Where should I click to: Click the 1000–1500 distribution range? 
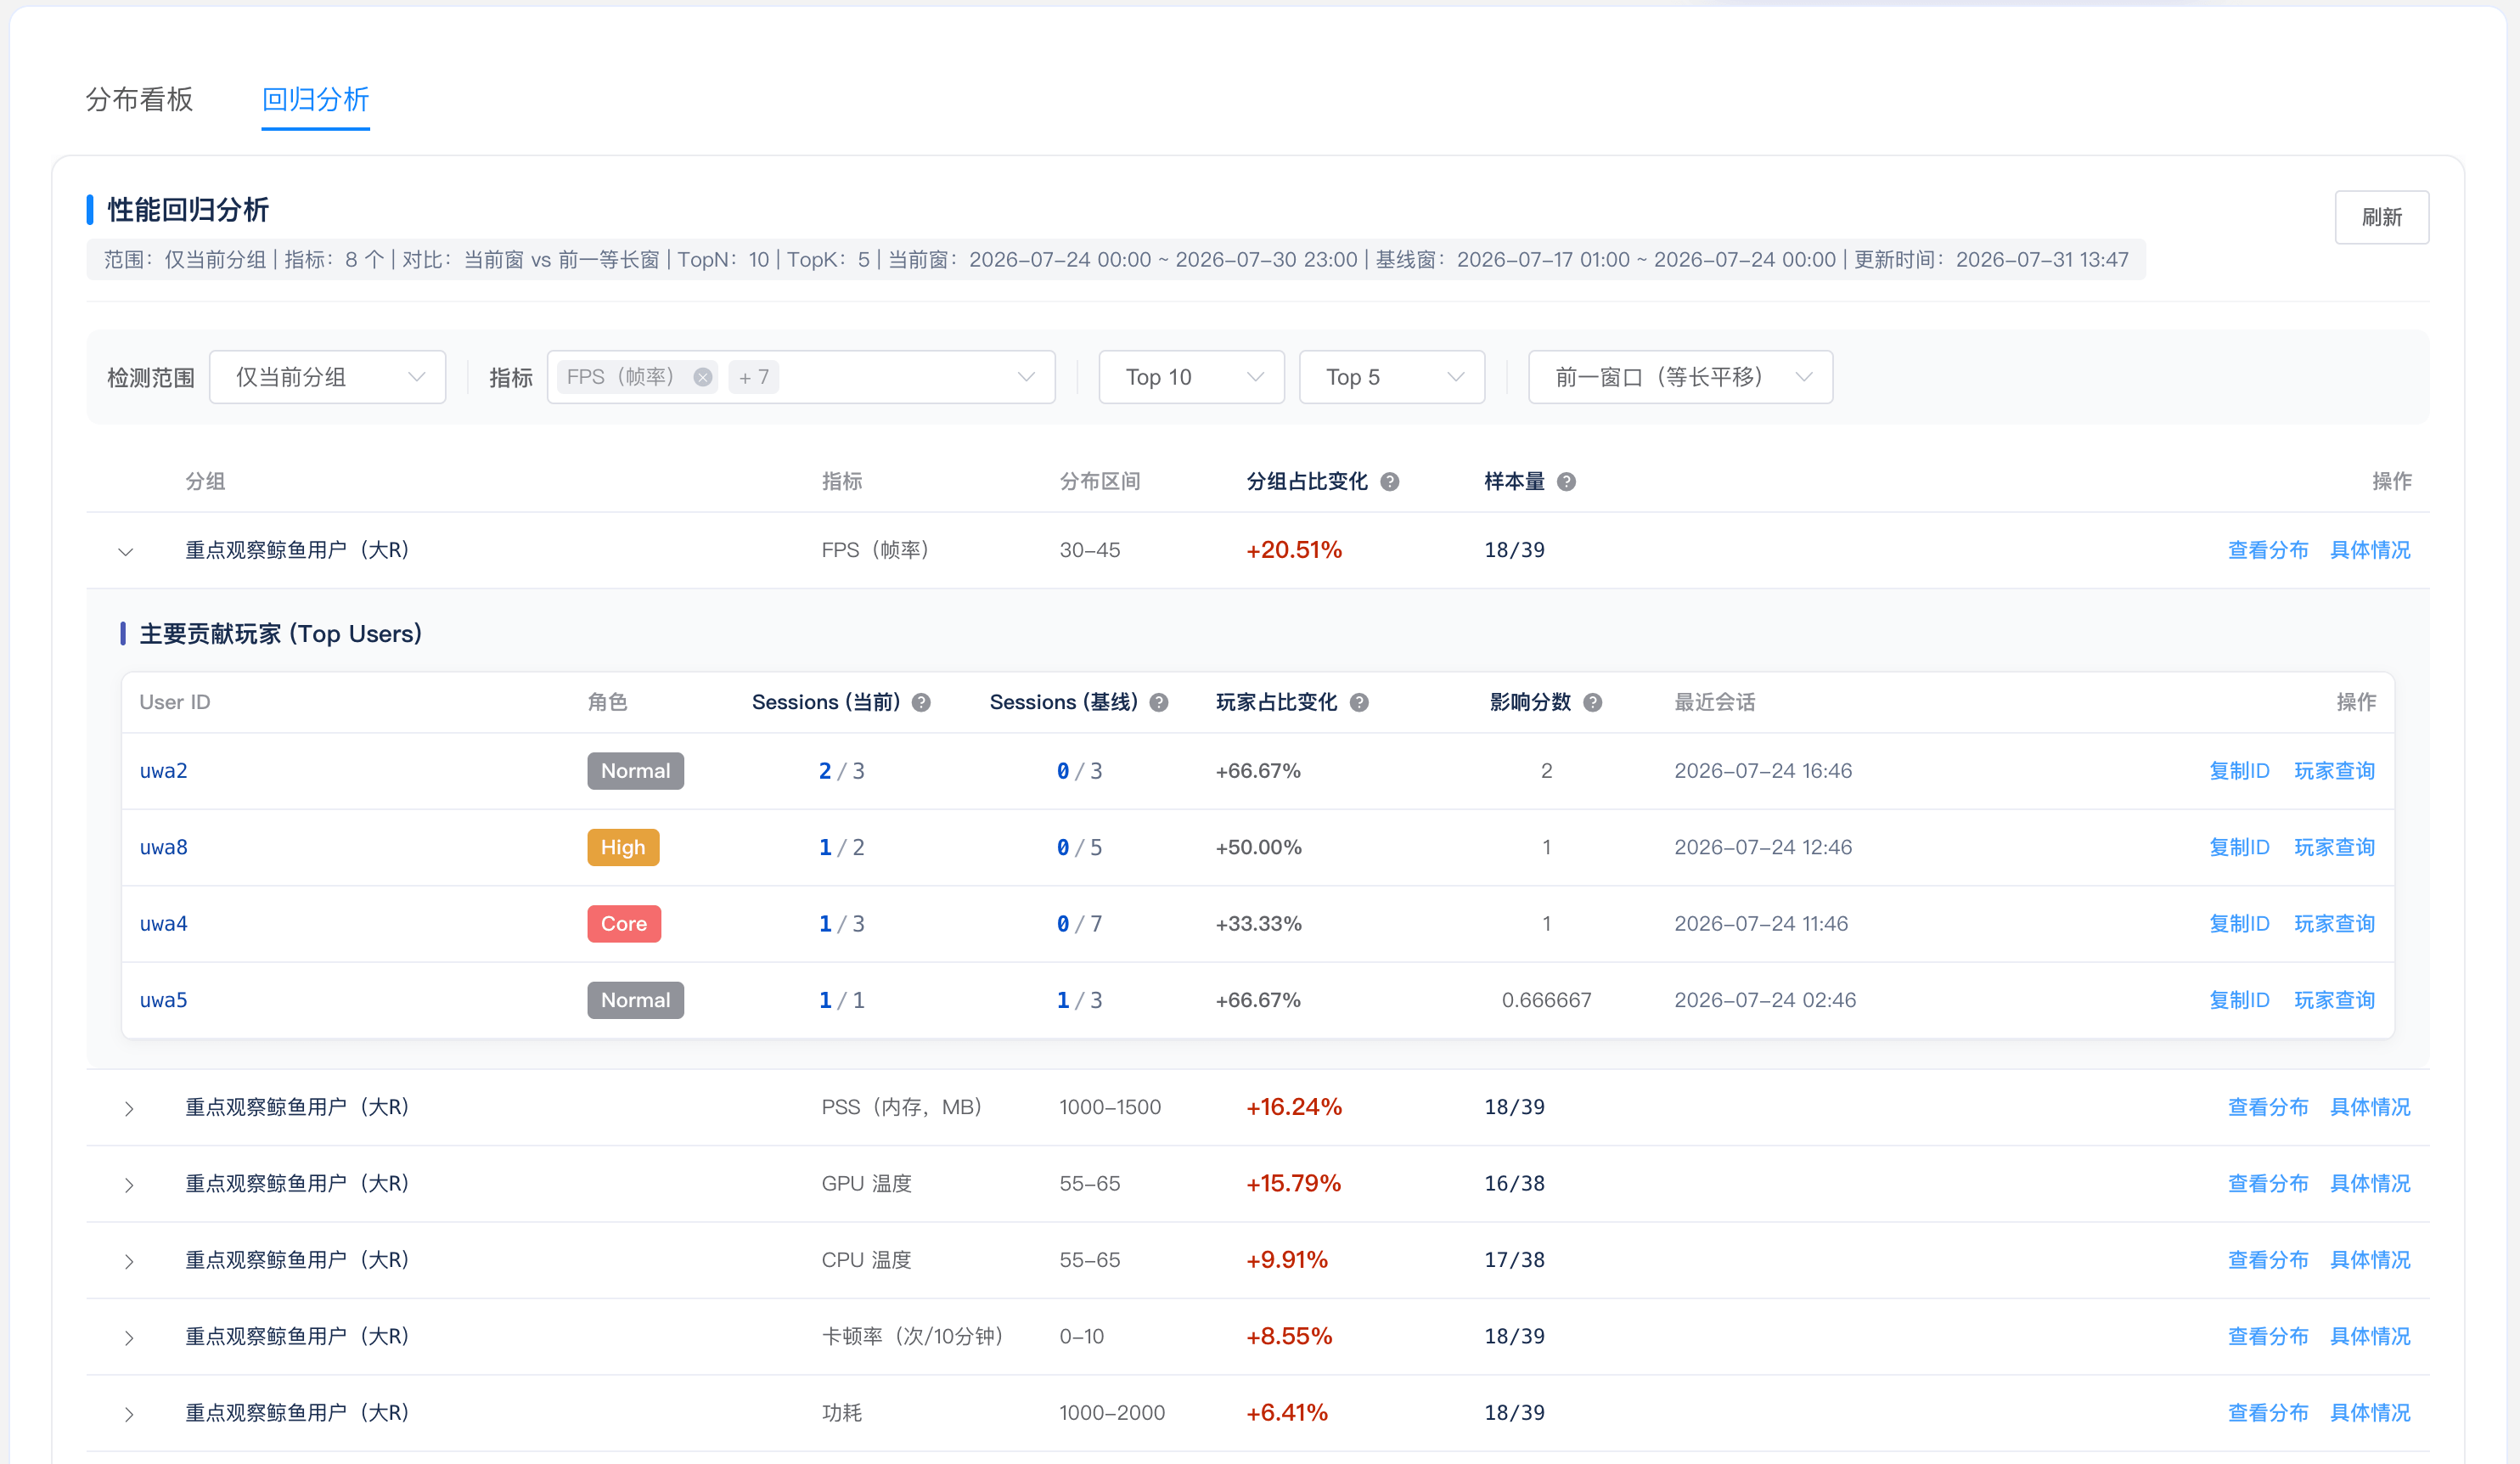[x=1110, y=1107]
